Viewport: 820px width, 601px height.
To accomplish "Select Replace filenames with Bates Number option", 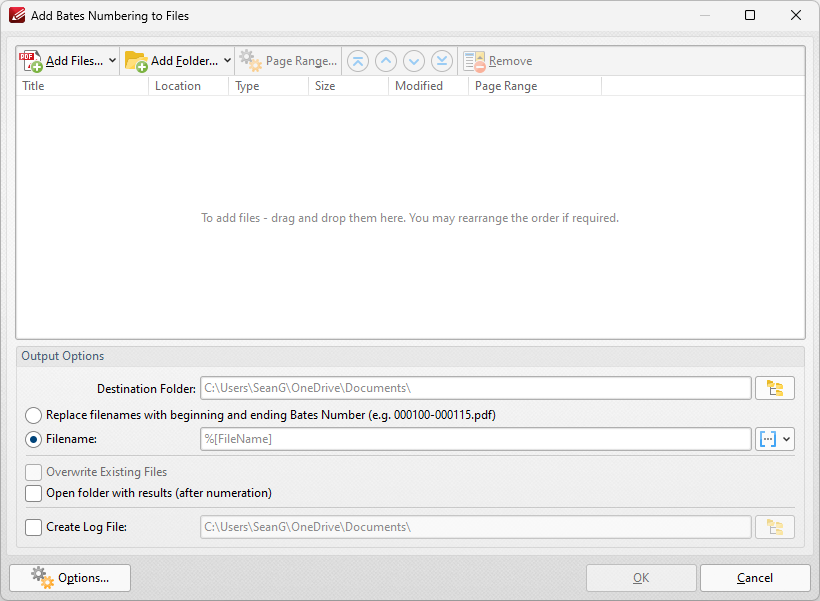I will click(x=33, y=415).
